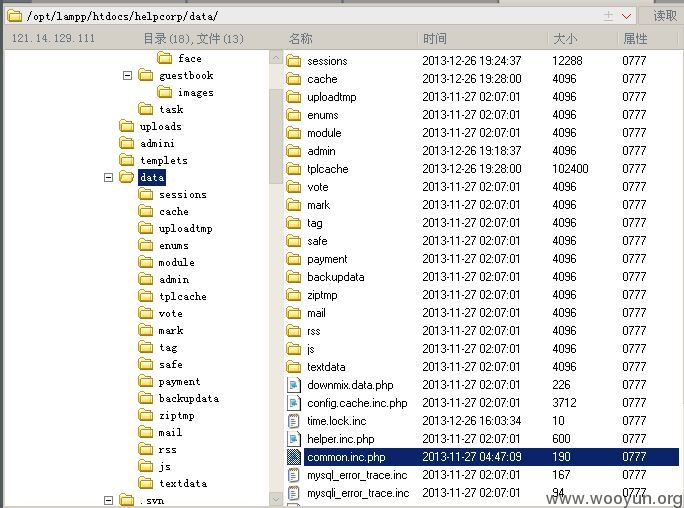Select enums folder name in file list
The width and height of the screenshot is (684, 508).
pos(323,115)
